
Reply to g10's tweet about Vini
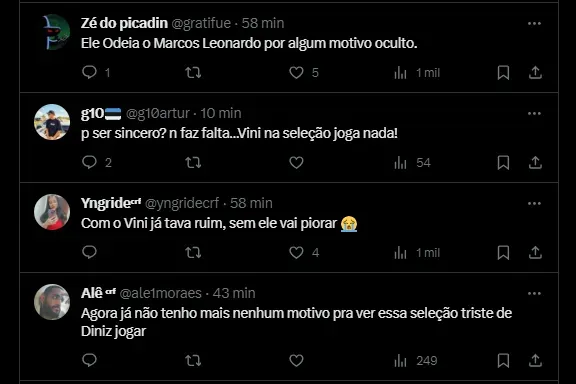pyautogui.click(x=89, y=162)
